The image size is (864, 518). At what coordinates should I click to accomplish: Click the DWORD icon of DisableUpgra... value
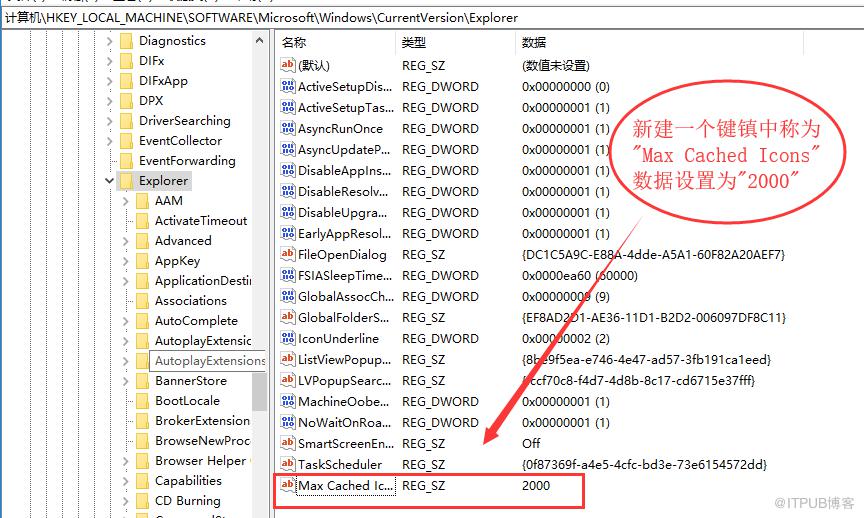pyautogui.click(x=288, y=212)
